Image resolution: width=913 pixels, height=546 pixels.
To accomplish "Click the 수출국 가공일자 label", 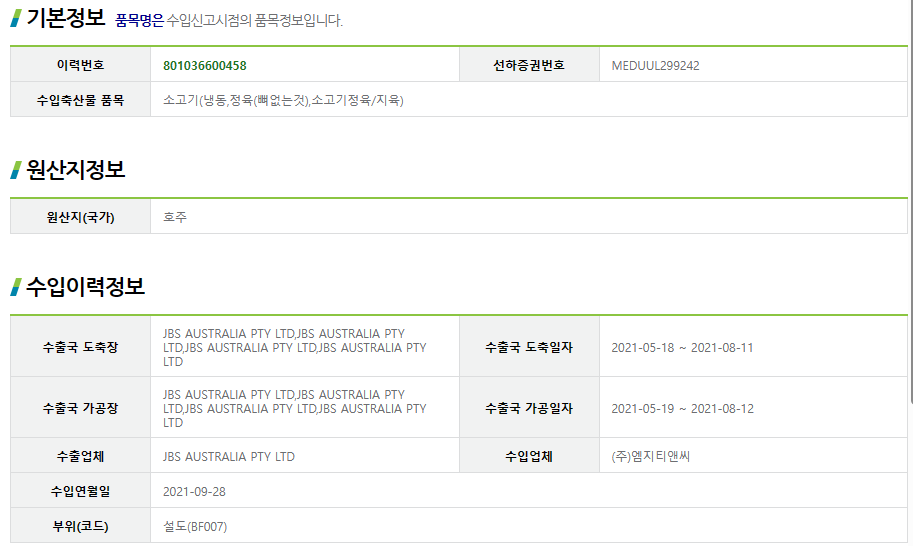I will click(x=529, y=409).
